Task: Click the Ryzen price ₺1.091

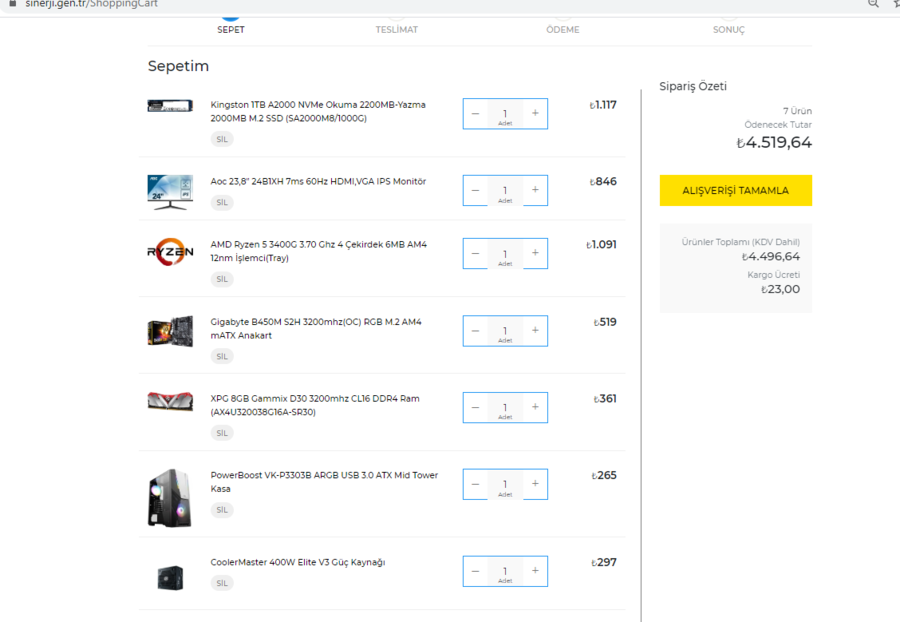Action: (601, 244)
